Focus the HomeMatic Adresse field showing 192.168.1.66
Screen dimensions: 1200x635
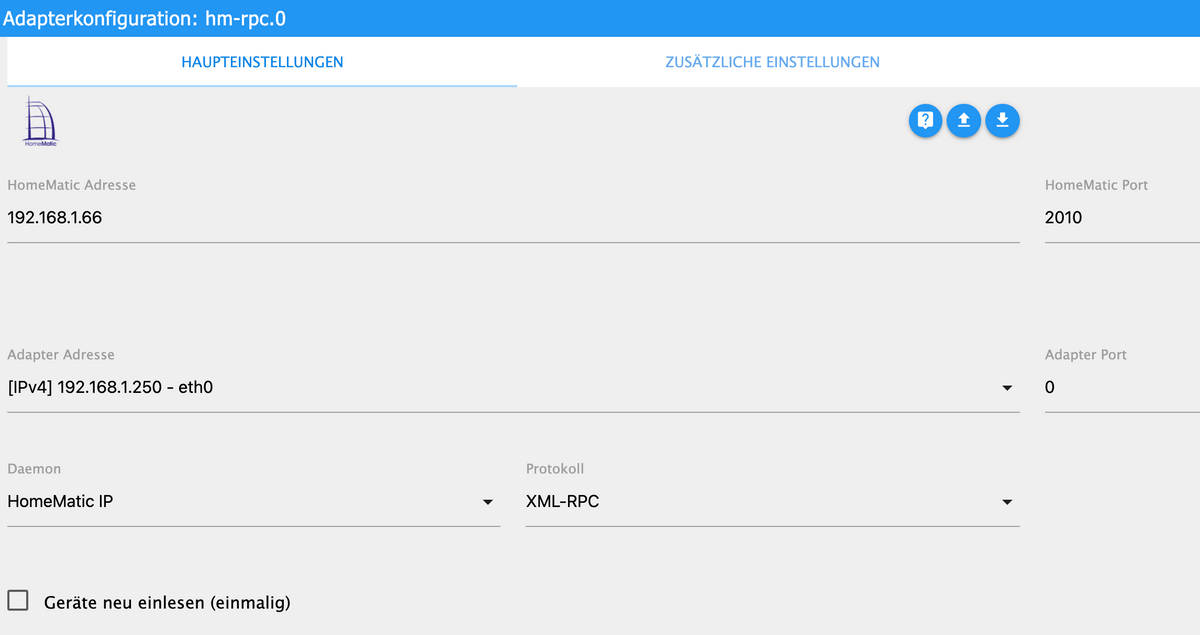513,218
